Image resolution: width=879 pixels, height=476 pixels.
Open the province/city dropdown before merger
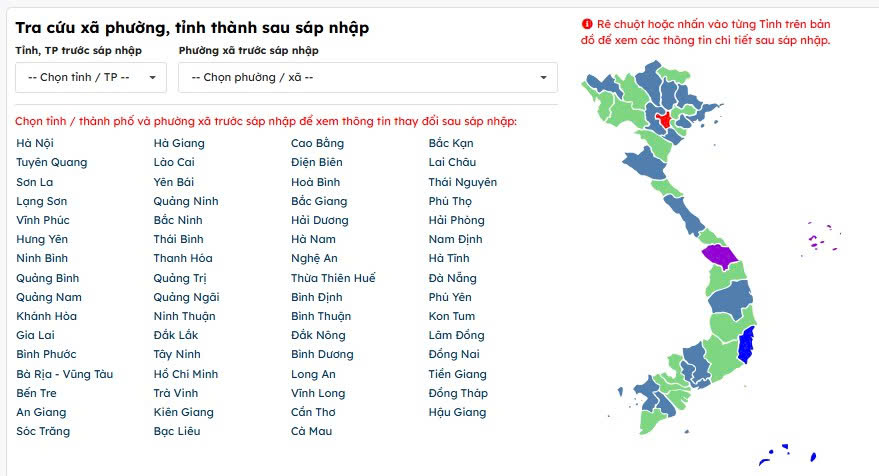90,77
